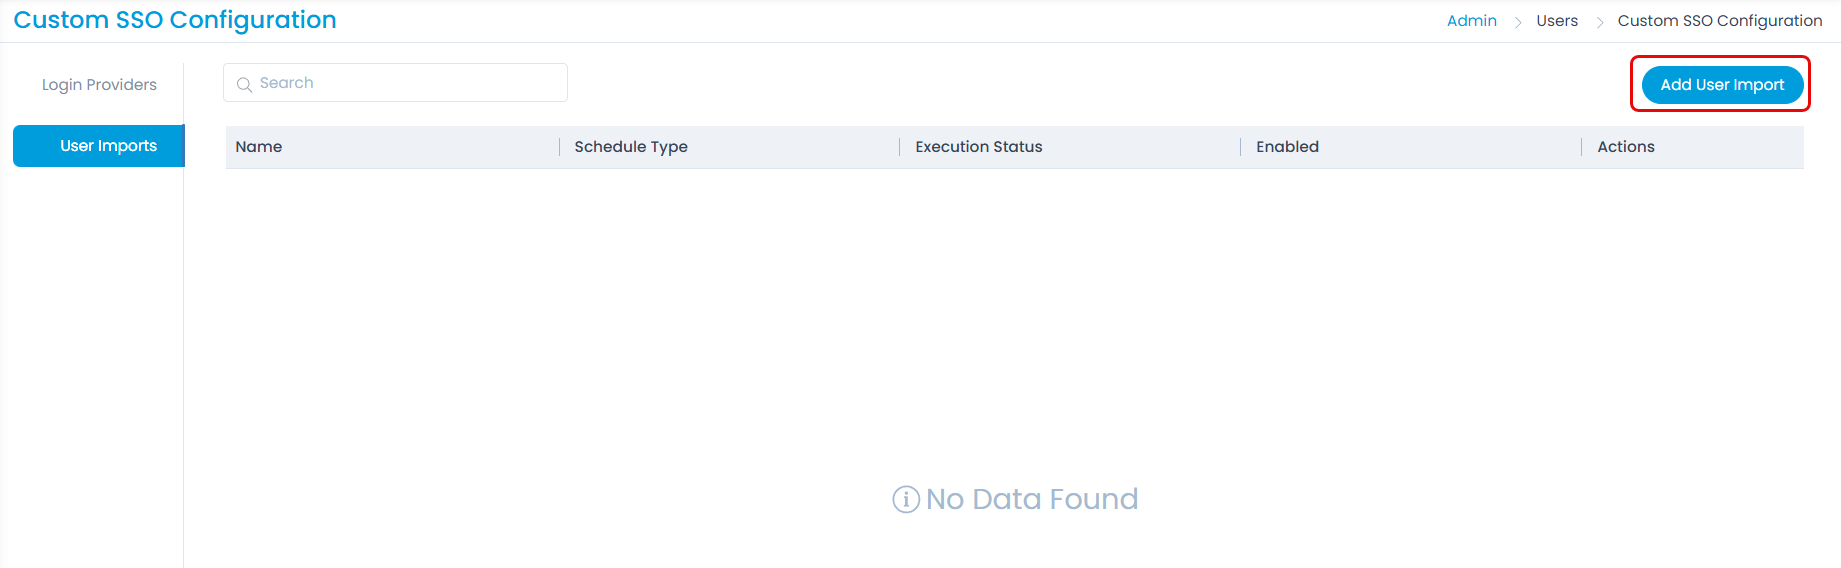
Task: Click the Schedule Type column header
Action: point(630,147)
